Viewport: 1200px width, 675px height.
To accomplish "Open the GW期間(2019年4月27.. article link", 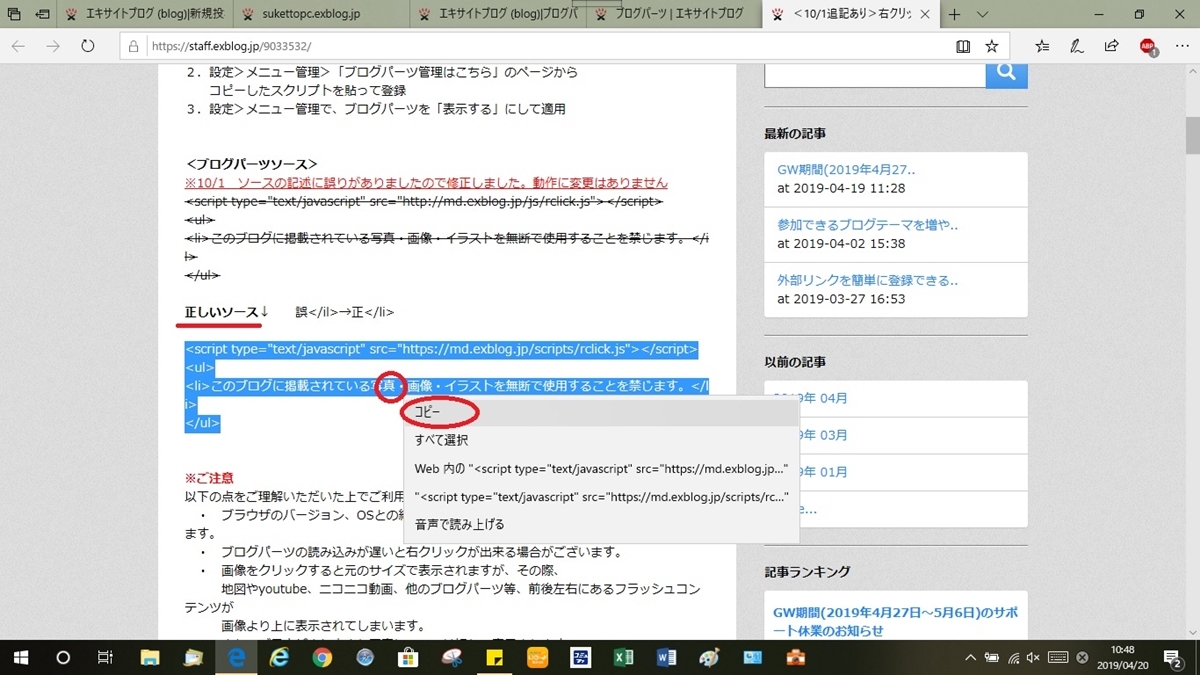I will (x=846, y=170).
